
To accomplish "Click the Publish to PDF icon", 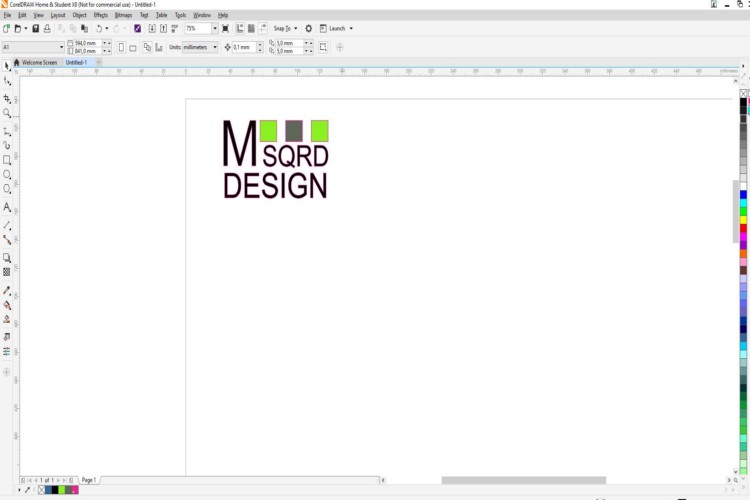I will pyautogui.click(x=175, y=29).
